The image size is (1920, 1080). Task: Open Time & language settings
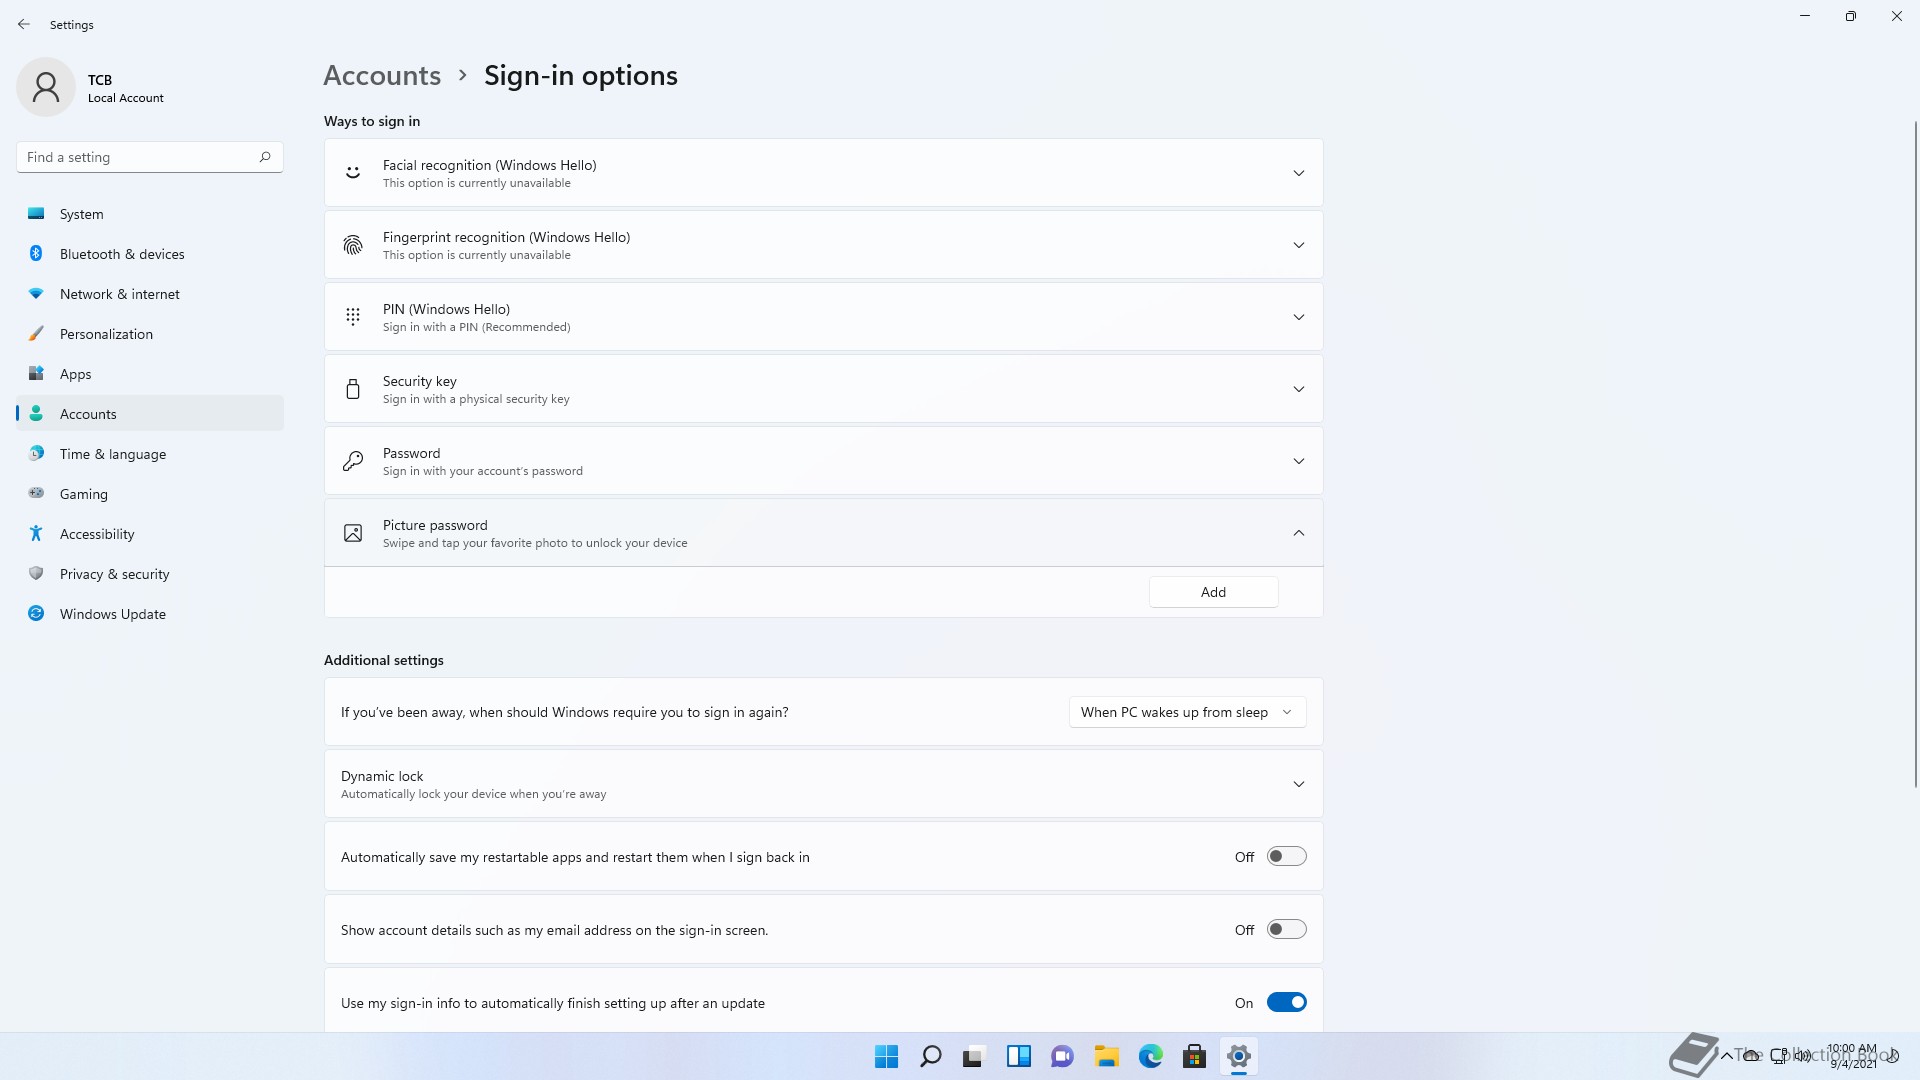click(150, 454)
